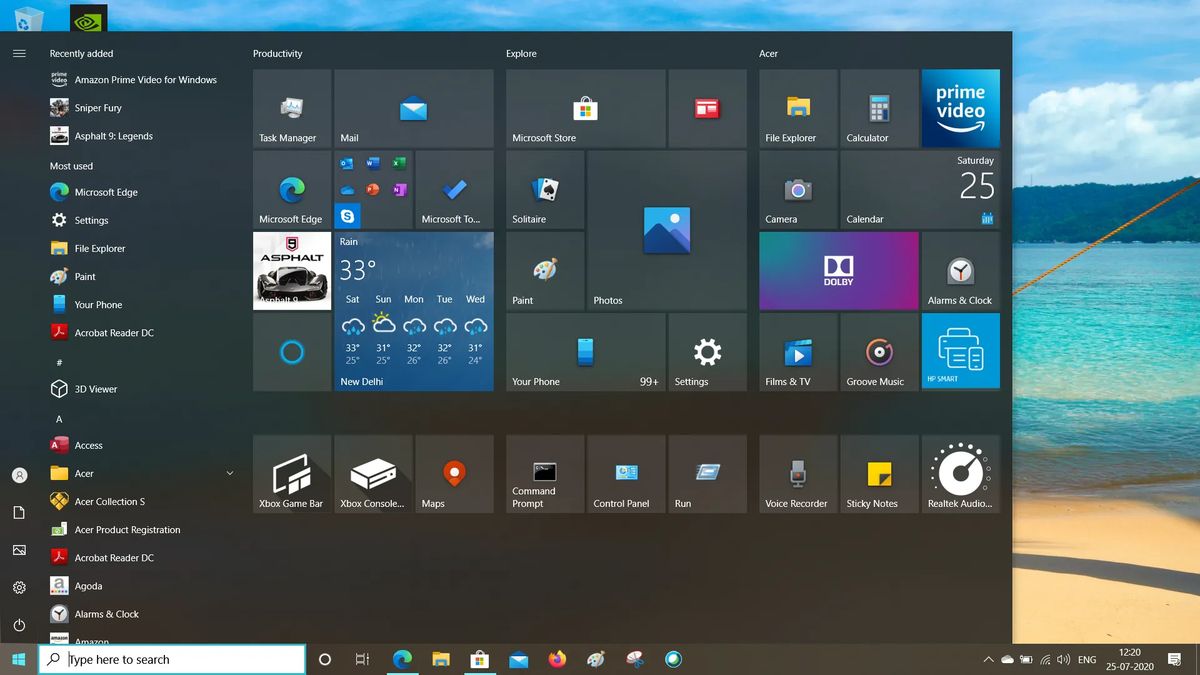Screen dimensions: 1200x675
Task: Open the Command Prompt tile
Action: coord(544,473)
